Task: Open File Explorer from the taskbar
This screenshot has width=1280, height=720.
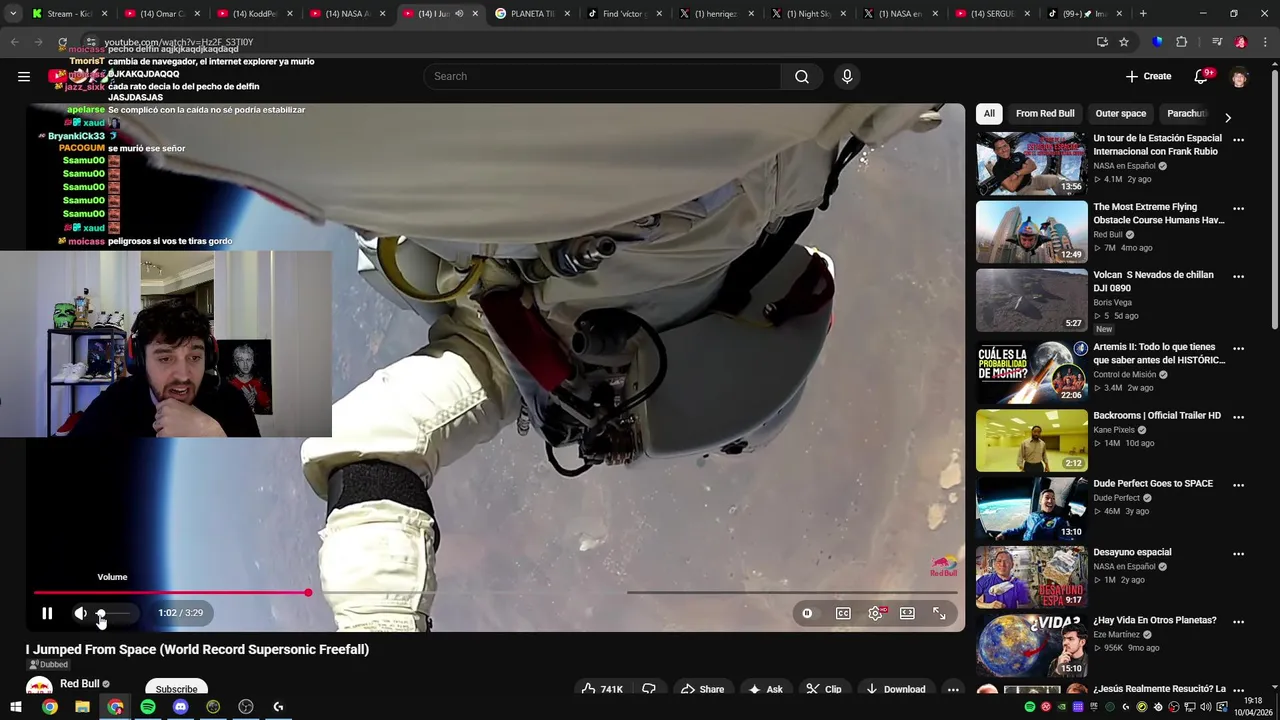Action: coord(82,707)
